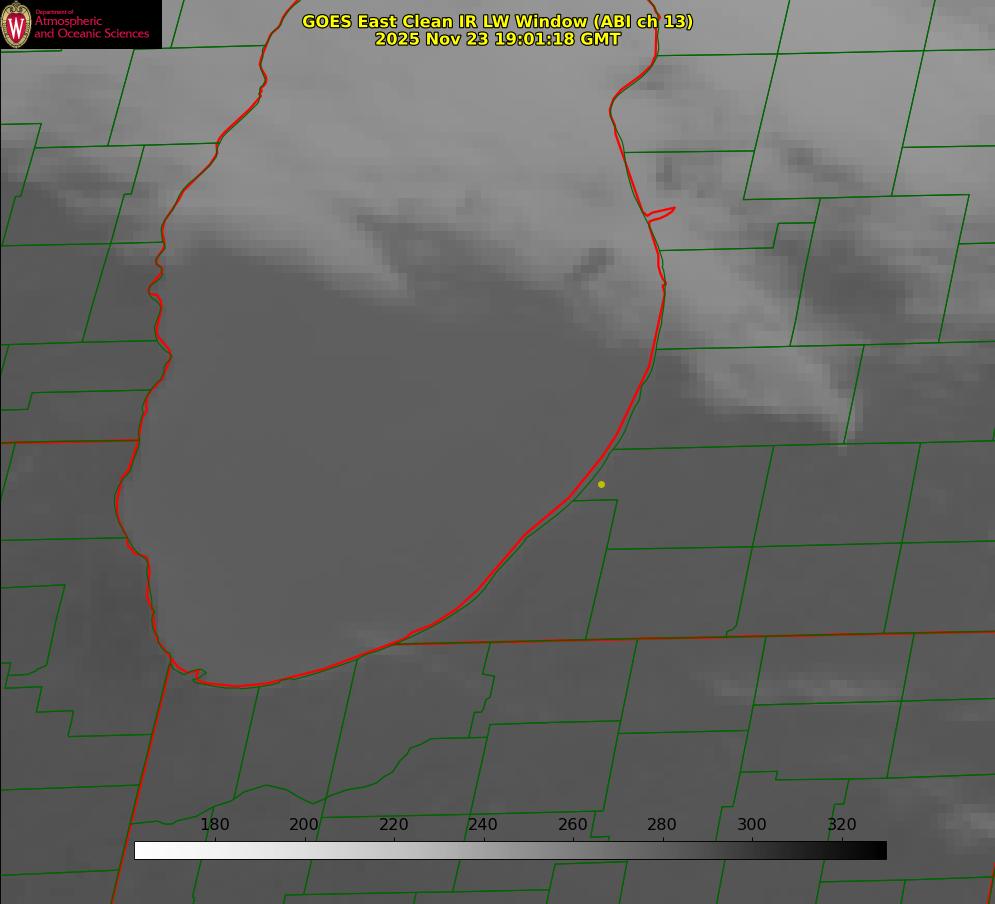Pick the 300 value on the colorbar
Image resolution: width=995 pixels, height=904 pixels.
(752, 824)
